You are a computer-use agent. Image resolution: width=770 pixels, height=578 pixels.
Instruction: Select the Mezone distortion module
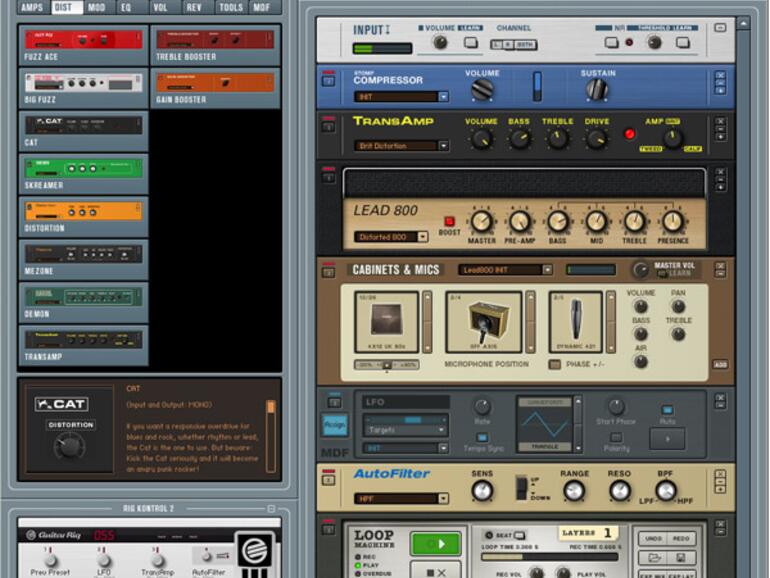click(x=83, y=259)
